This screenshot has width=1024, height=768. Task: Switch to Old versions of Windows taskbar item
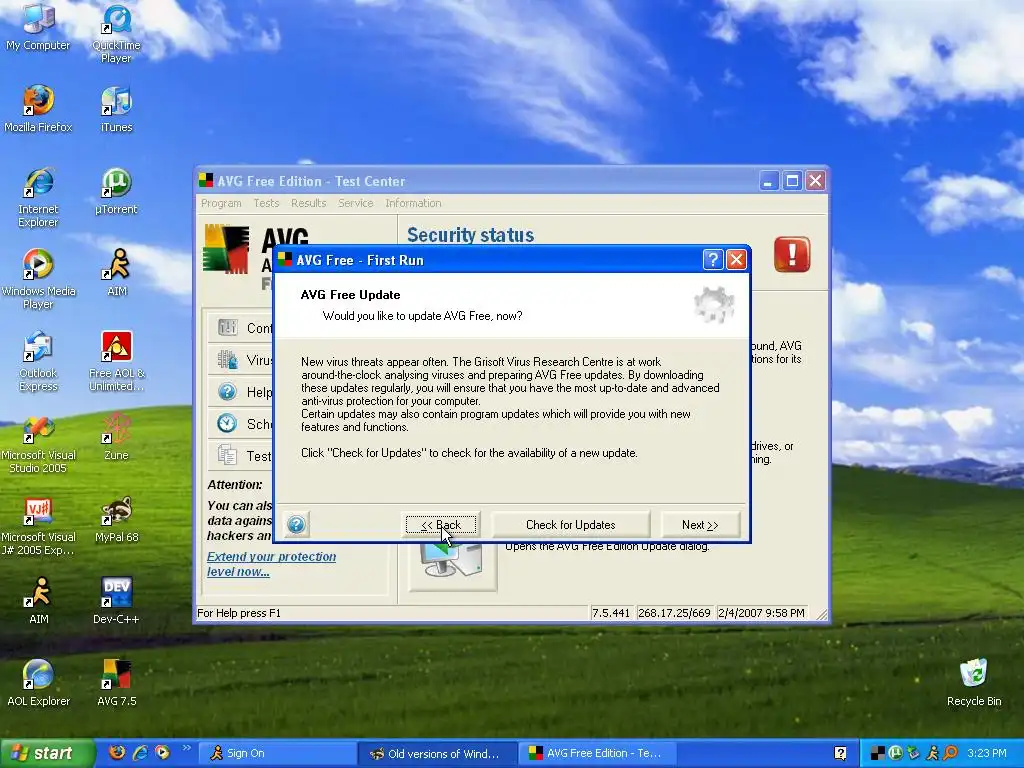point(438,753)
